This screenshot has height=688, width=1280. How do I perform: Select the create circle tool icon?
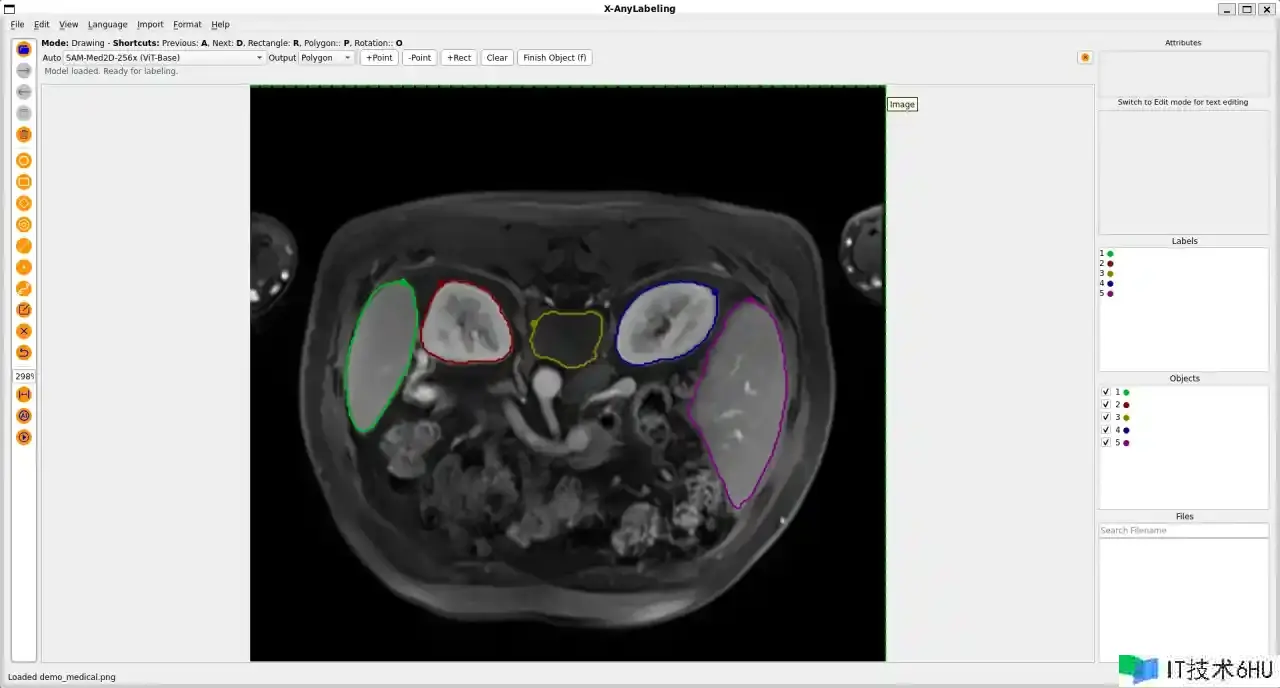pyautogui.click(x=24, y=224)
